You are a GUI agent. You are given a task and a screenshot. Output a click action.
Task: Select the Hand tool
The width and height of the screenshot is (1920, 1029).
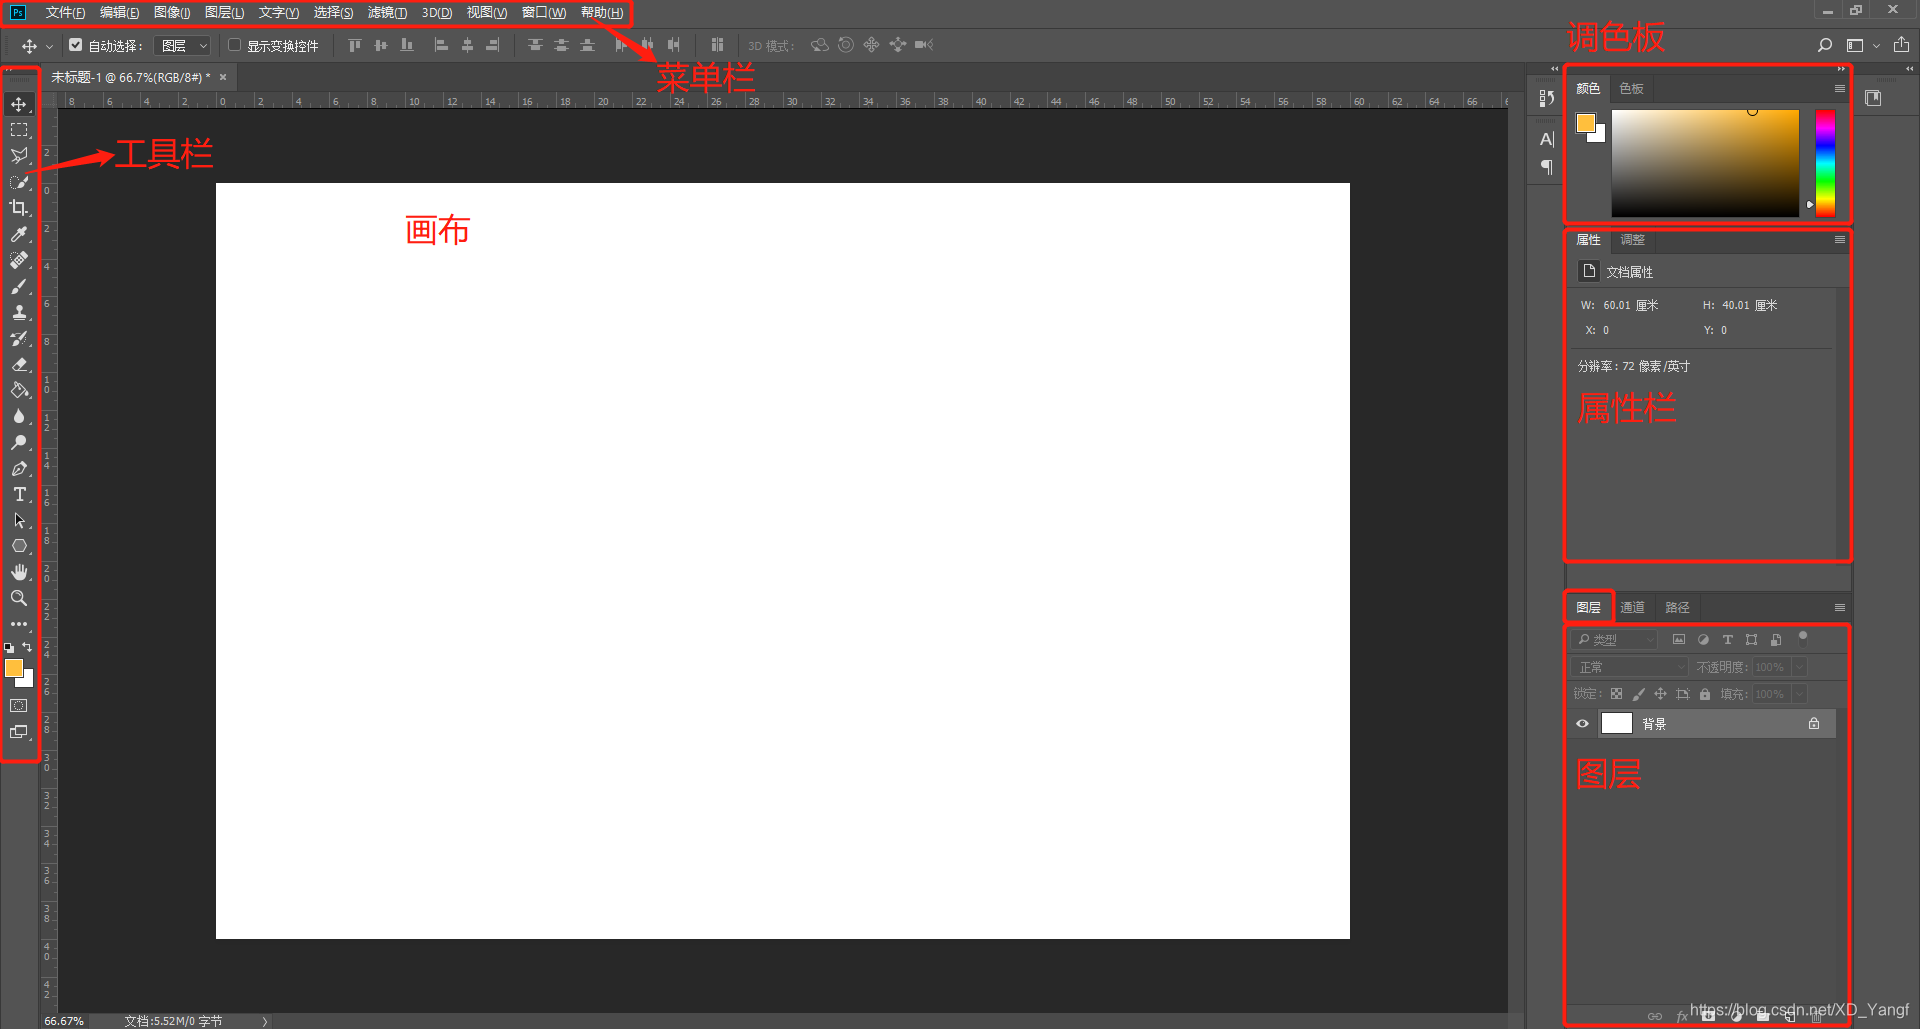pyautogui.click(x=19, y=572)
